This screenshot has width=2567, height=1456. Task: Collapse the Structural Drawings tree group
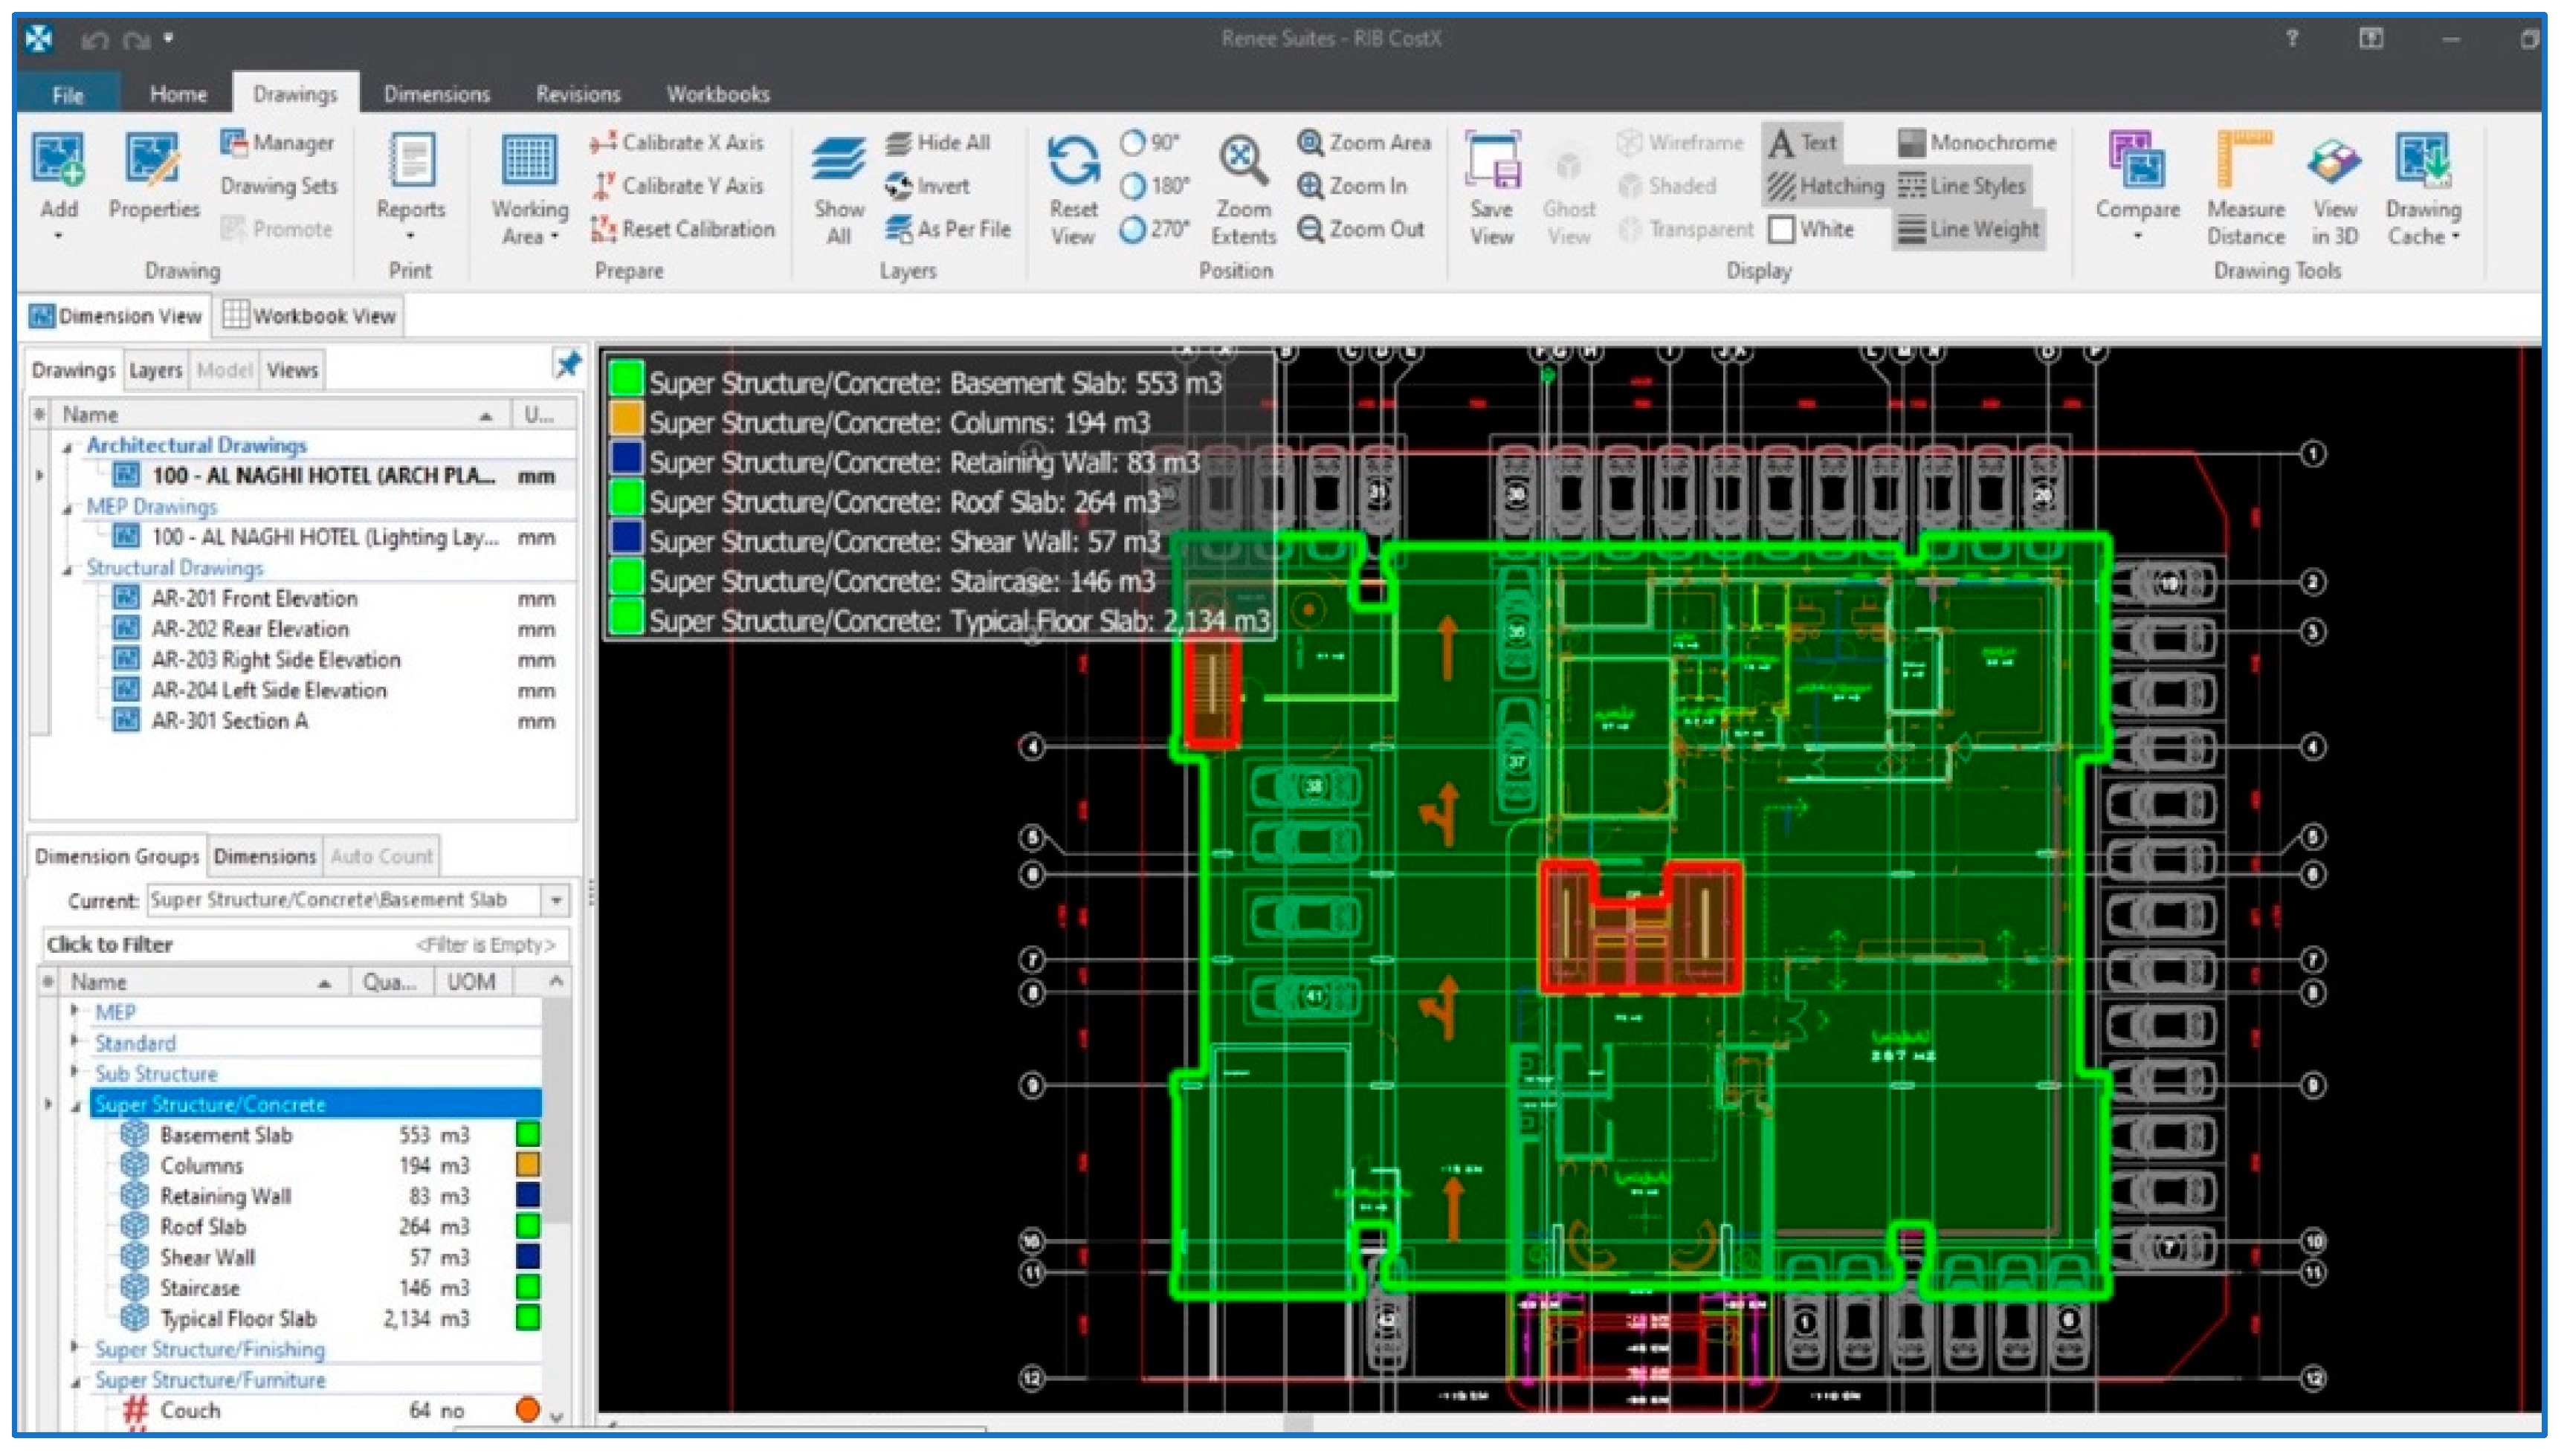point(68,569)
